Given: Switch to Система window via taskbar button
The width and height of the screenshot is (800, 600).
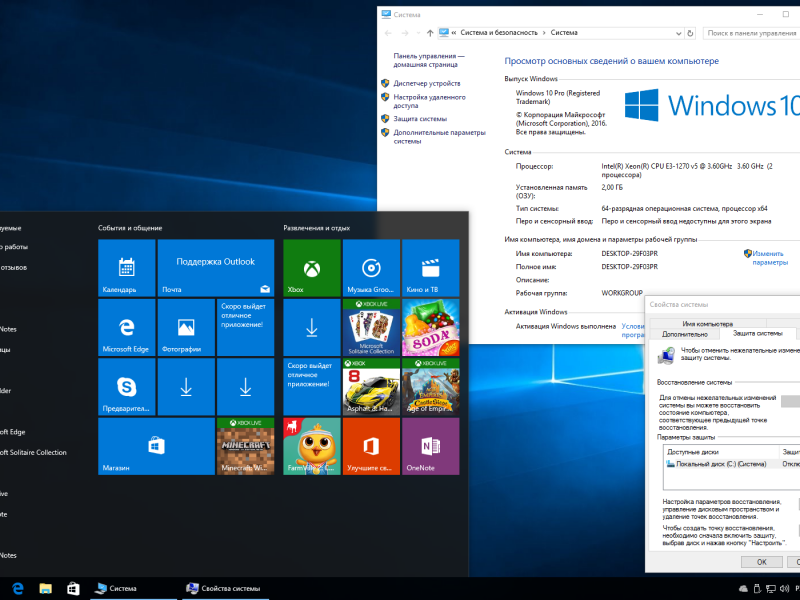Looking at the screenshot, I should click(133, 588).
